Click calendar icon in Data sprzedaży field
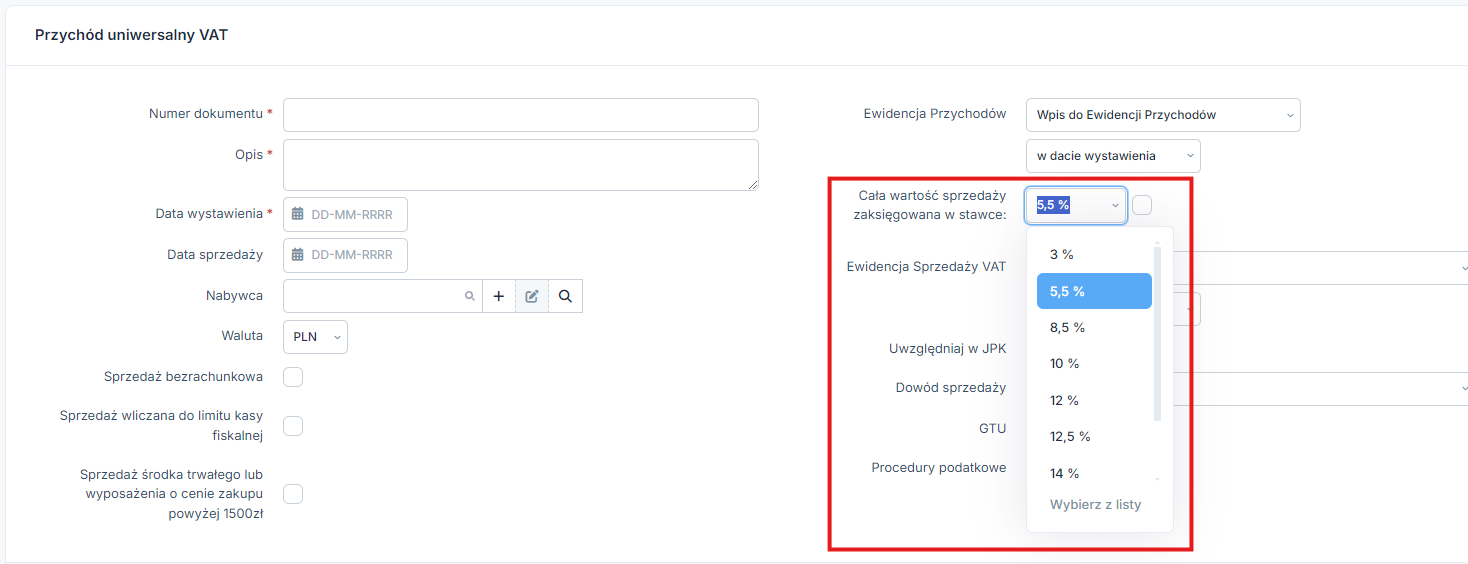Viewport: 1468px width, 564px height. (298, 255)
